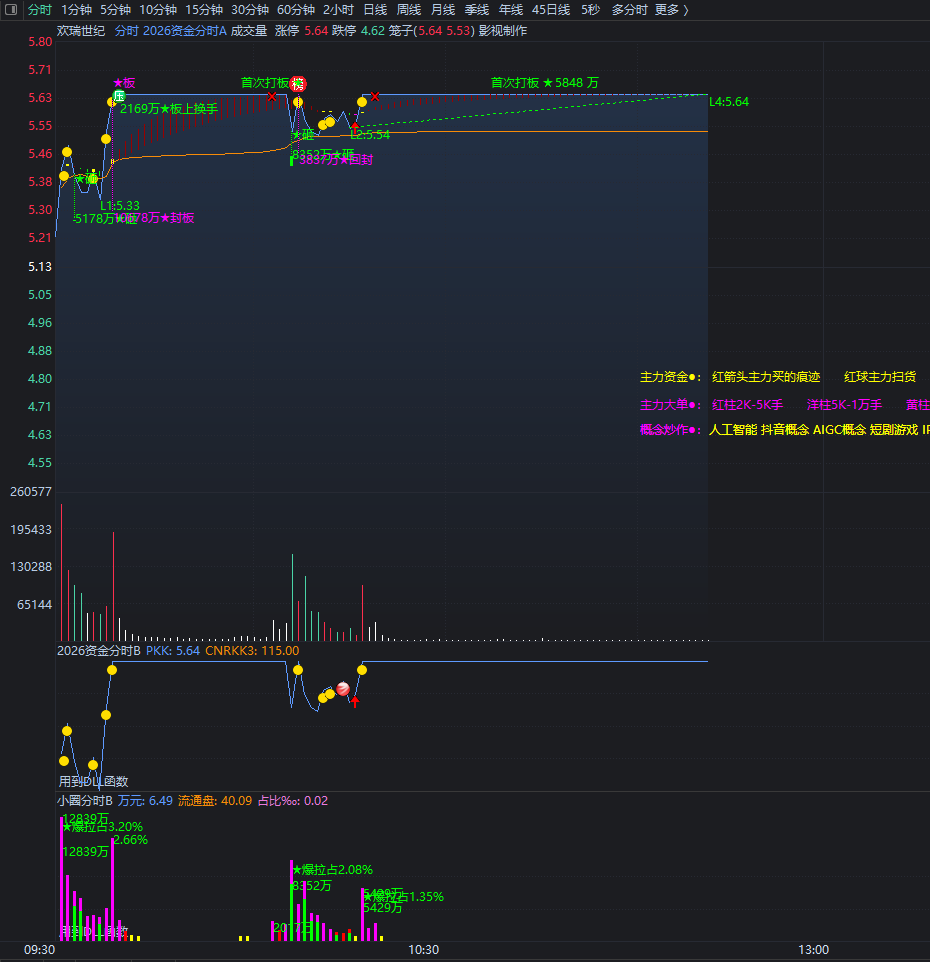
Task: Click the 成交量 label in the header
Action: (x=249, y=31)
